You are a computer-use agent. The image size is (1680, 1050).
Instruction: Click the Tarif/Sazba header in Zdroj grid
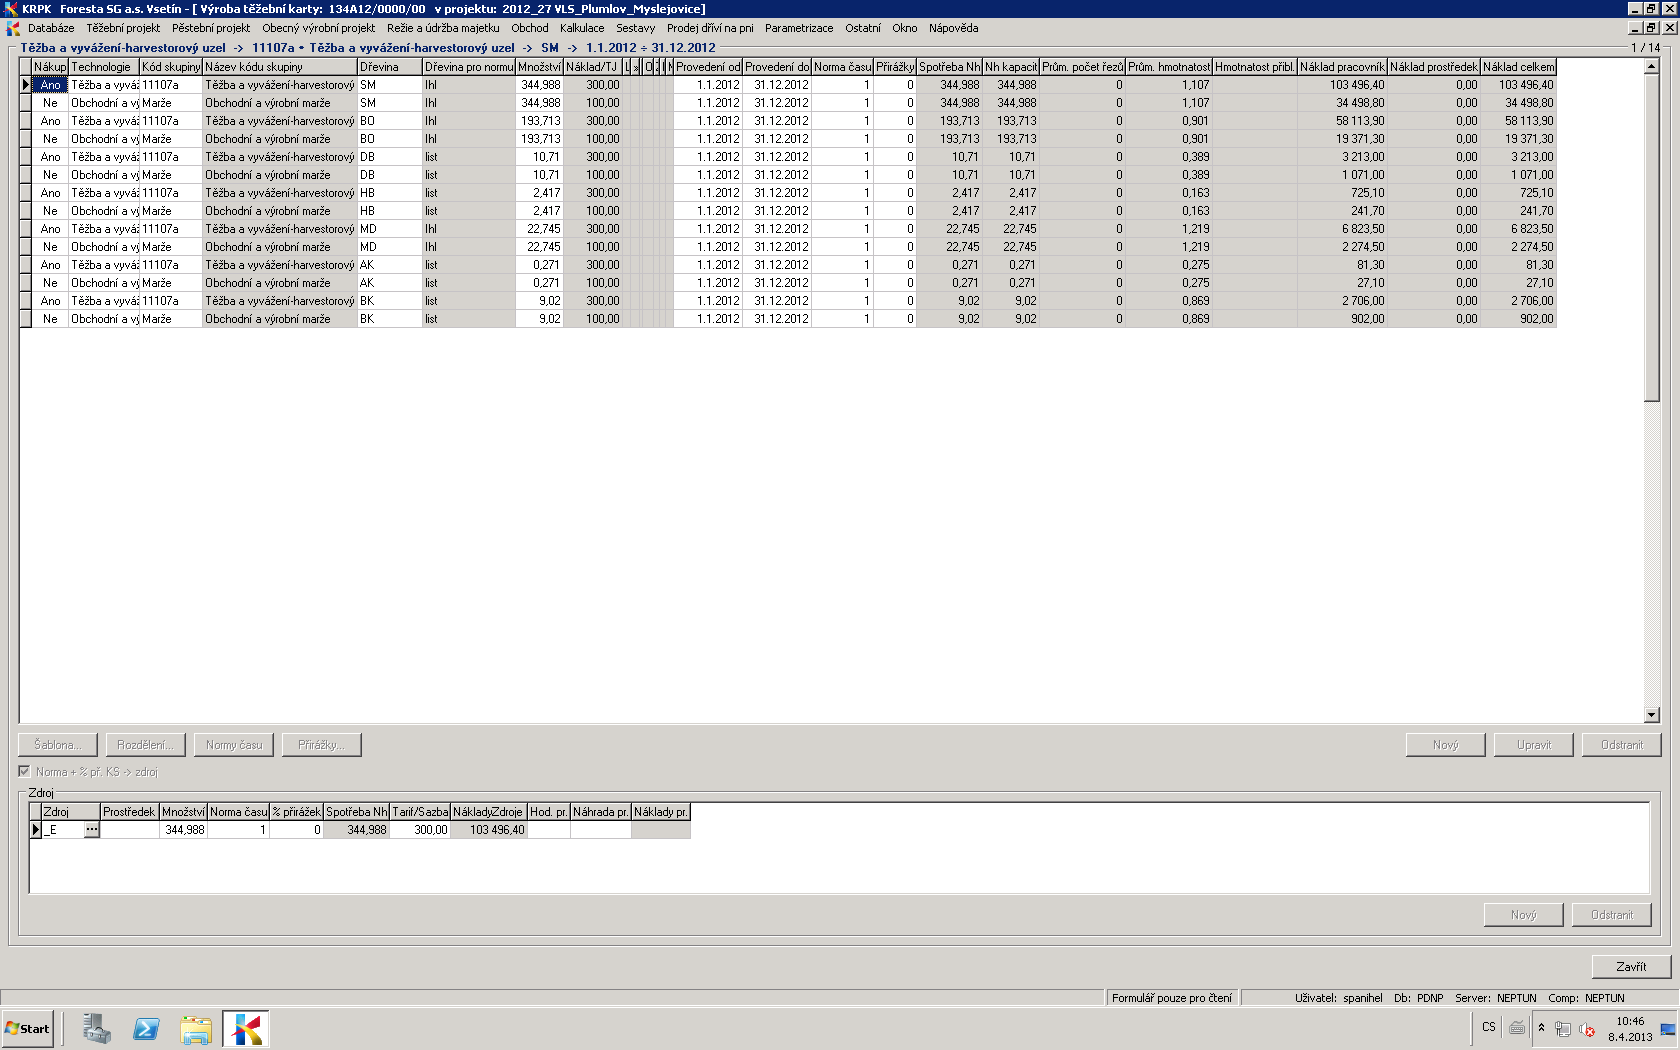tap(420, 812)
